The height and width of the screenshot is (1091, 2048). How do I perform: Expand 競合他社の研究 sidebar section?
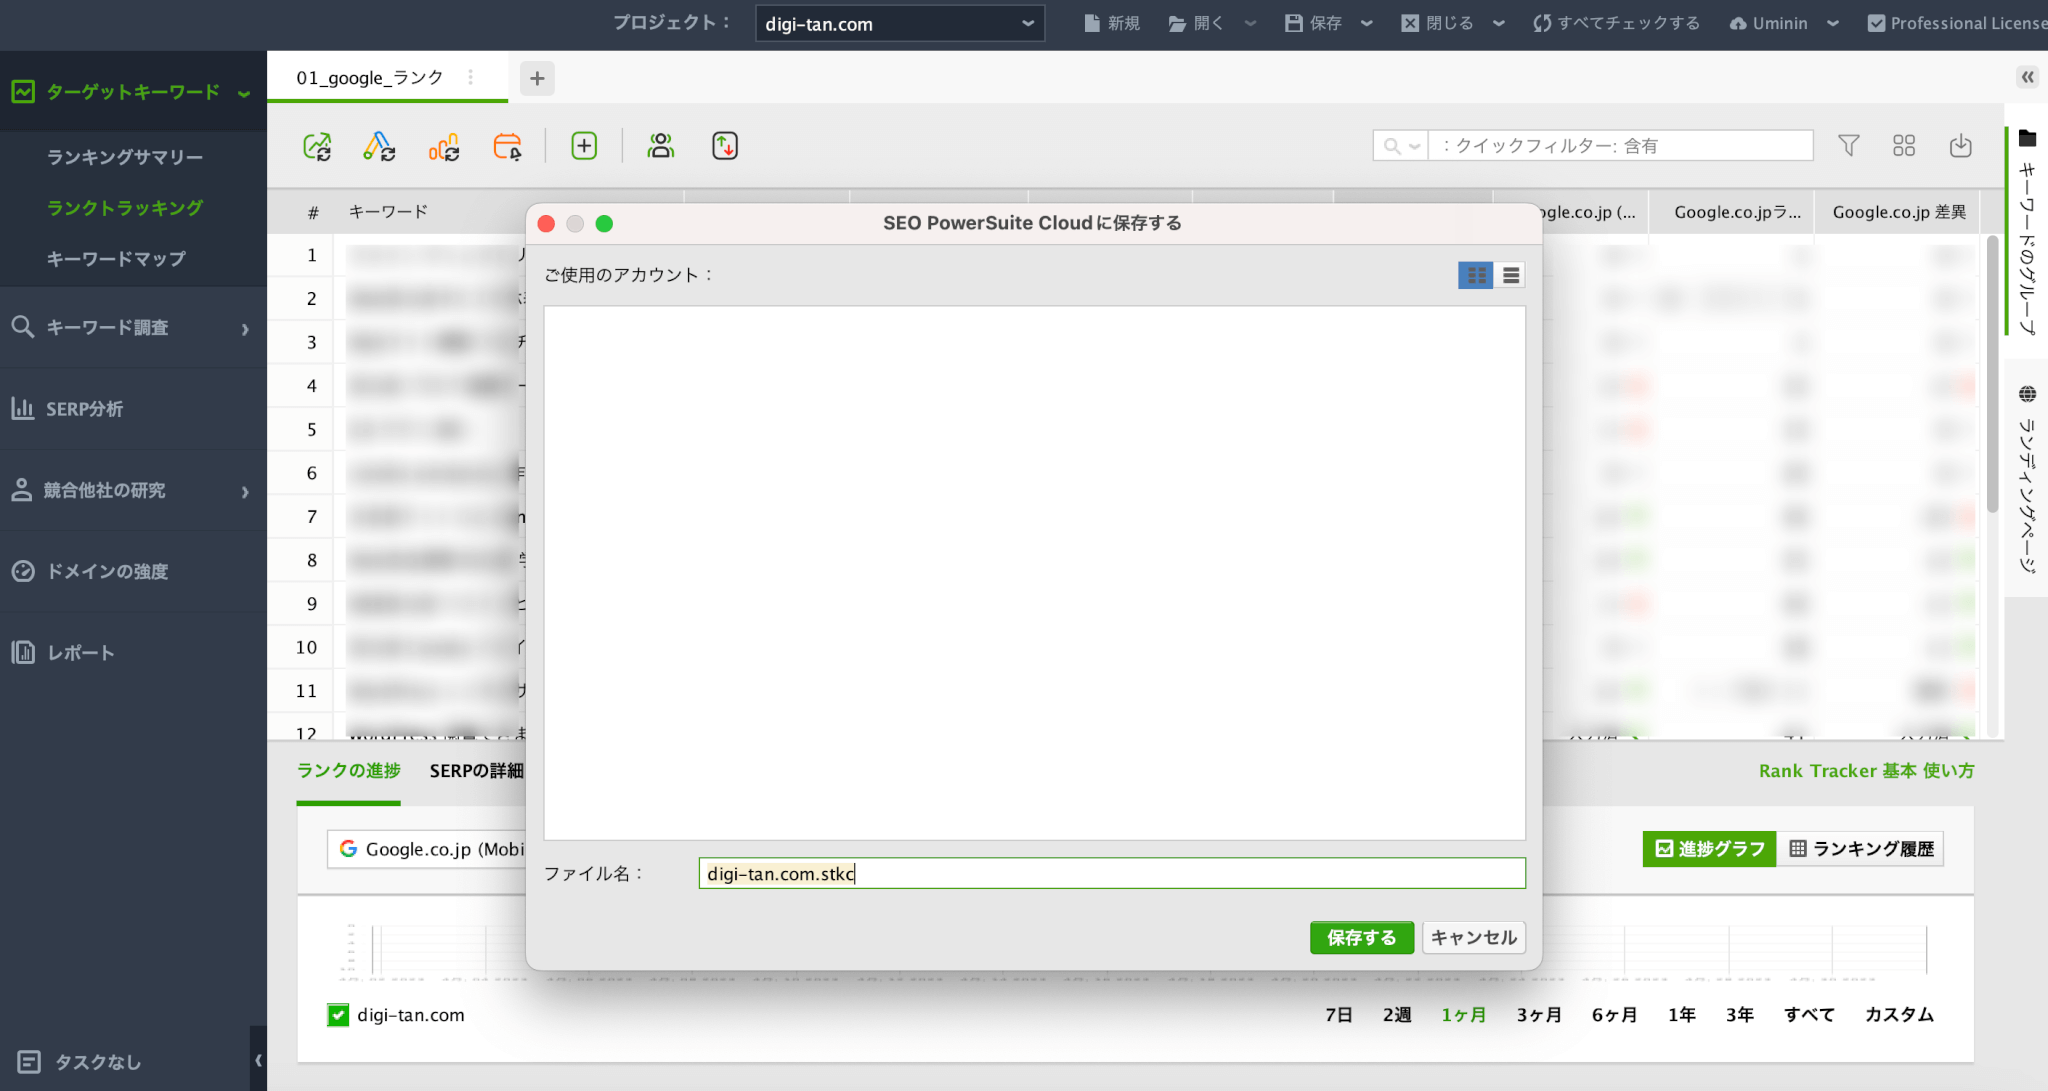tap(133, 490)
